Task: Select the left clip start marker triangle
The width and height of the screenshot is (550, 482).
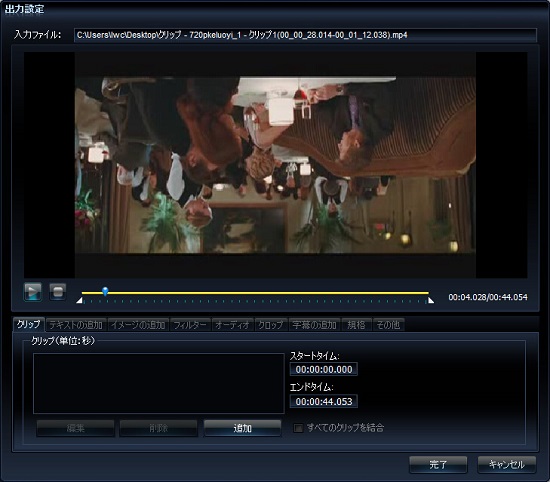Action: (79, 300)
